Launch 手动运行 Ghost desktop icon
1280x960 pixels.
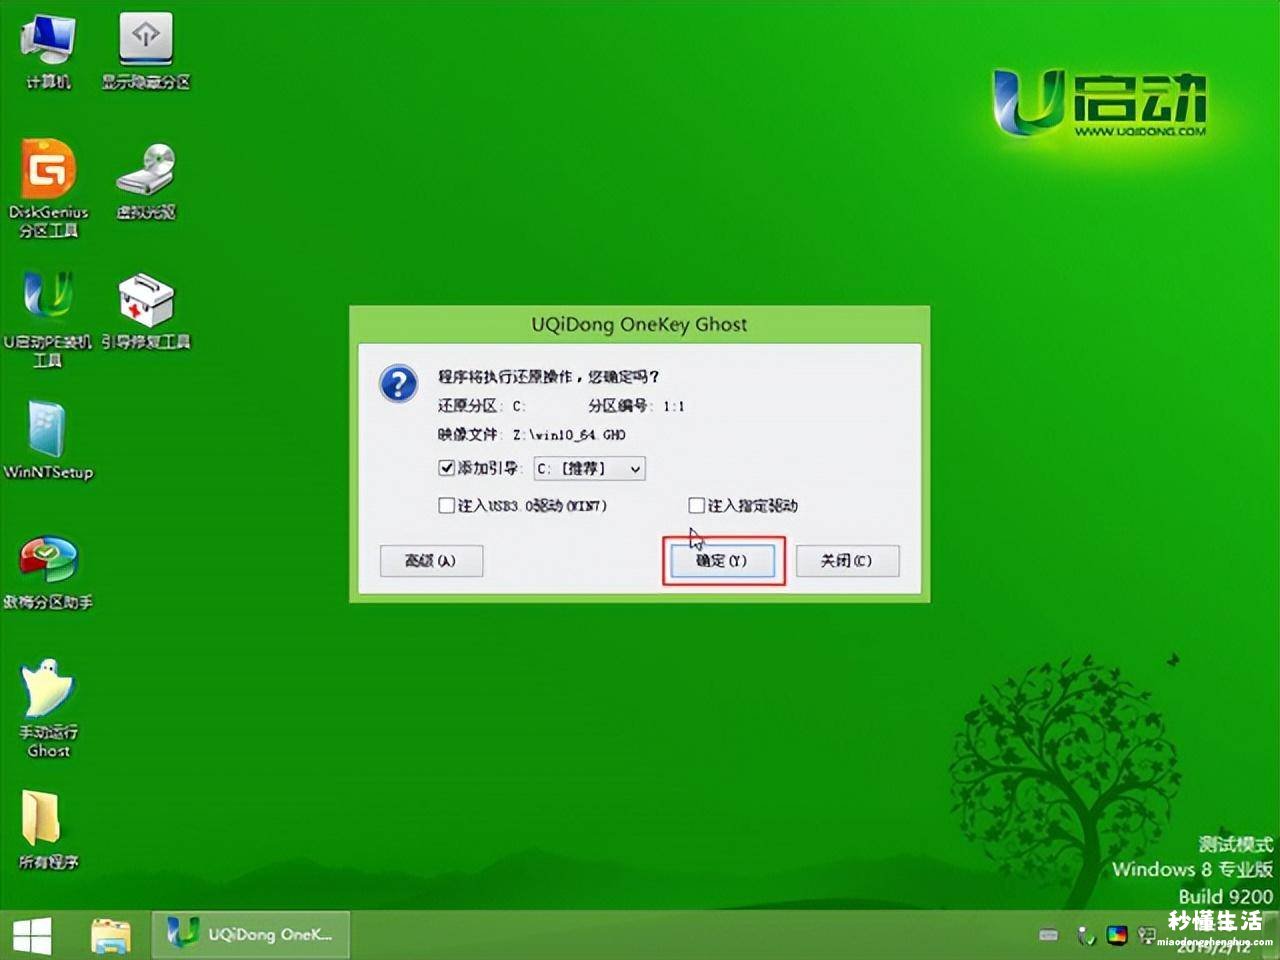[48, 708]
